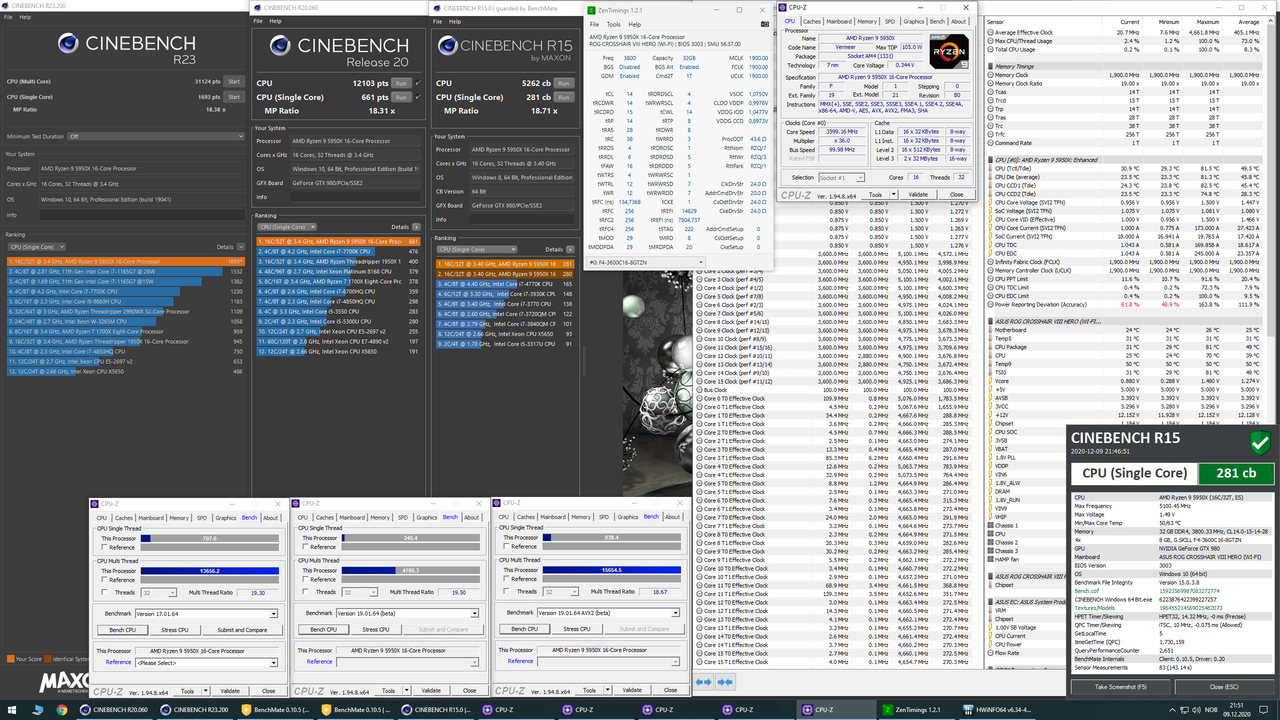Open Benchmark version 19.01.64 AVX2 dropdown
The height and width of the screenshot is (720, 1280).
point(606,612)
